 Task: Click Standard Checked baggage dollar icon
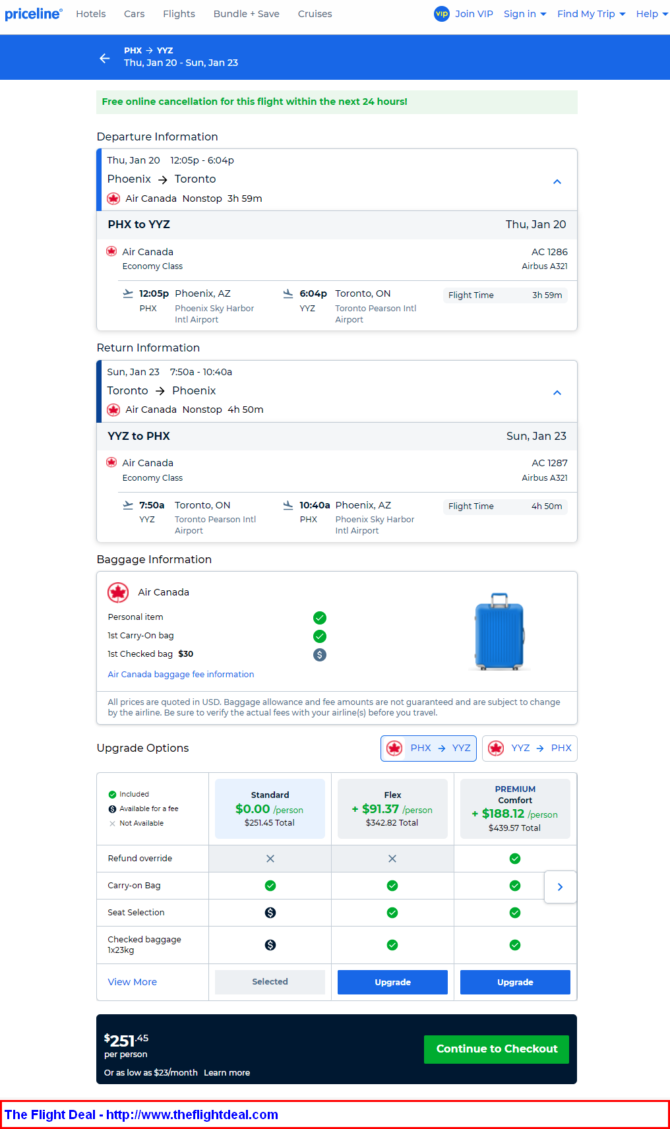pos(270,945)
